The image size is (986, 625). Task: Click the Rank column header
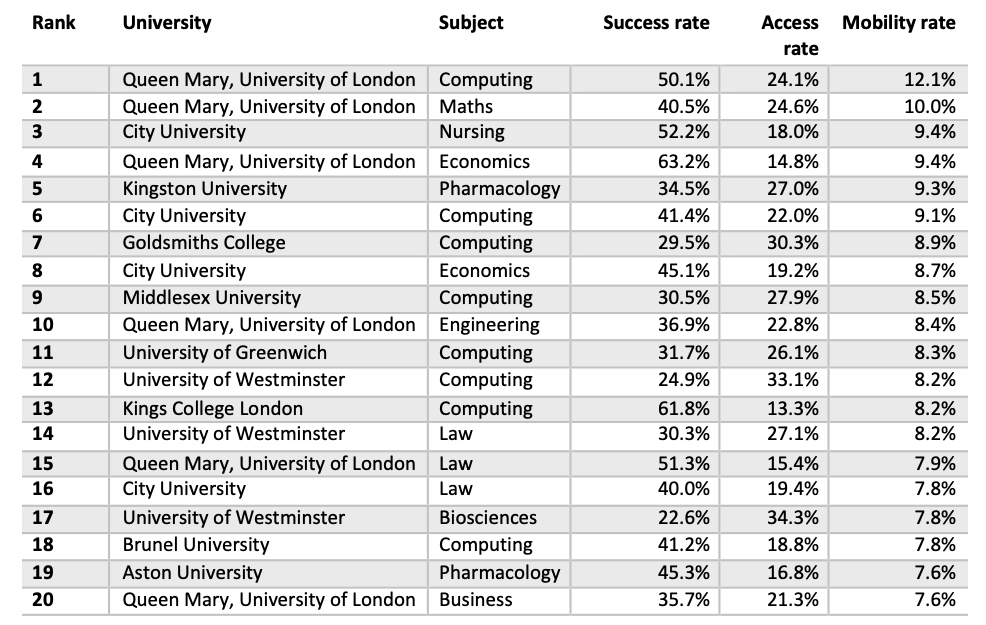coord(54,22)
